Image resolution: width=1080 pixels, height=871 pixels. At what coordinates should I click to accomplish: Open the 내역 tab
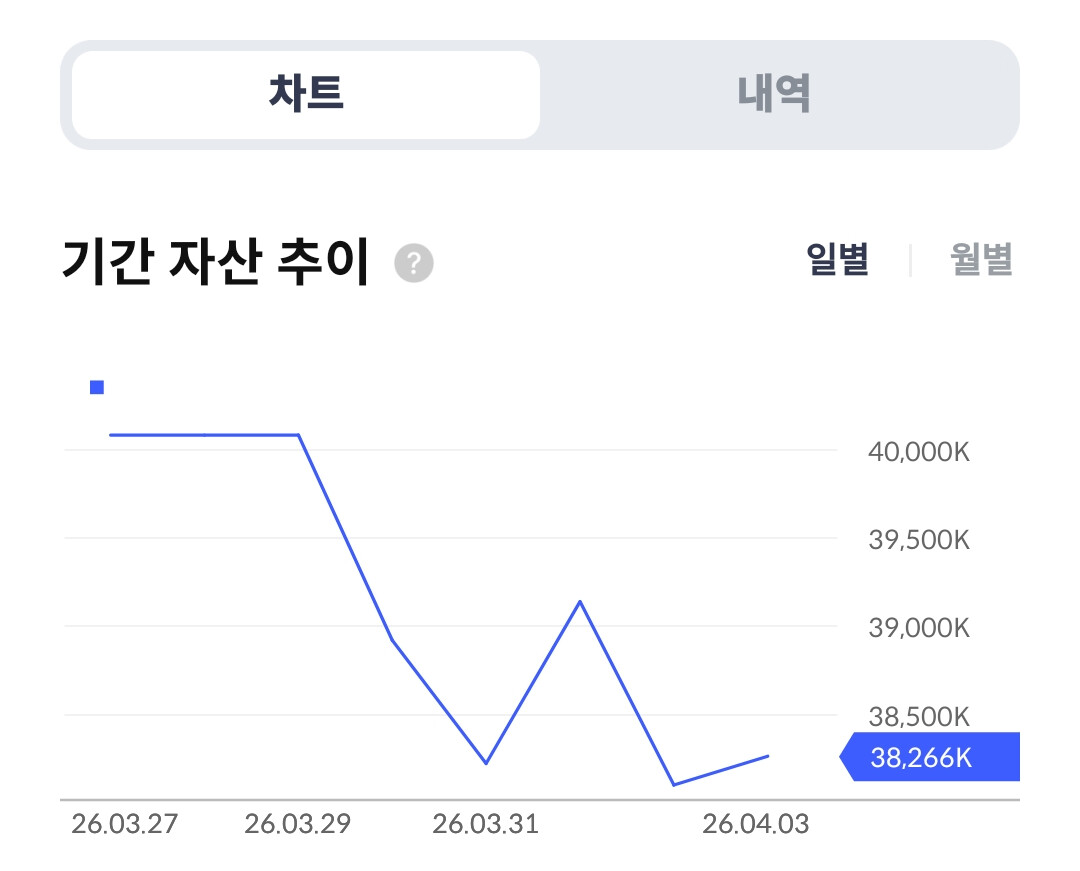(774, 95)
